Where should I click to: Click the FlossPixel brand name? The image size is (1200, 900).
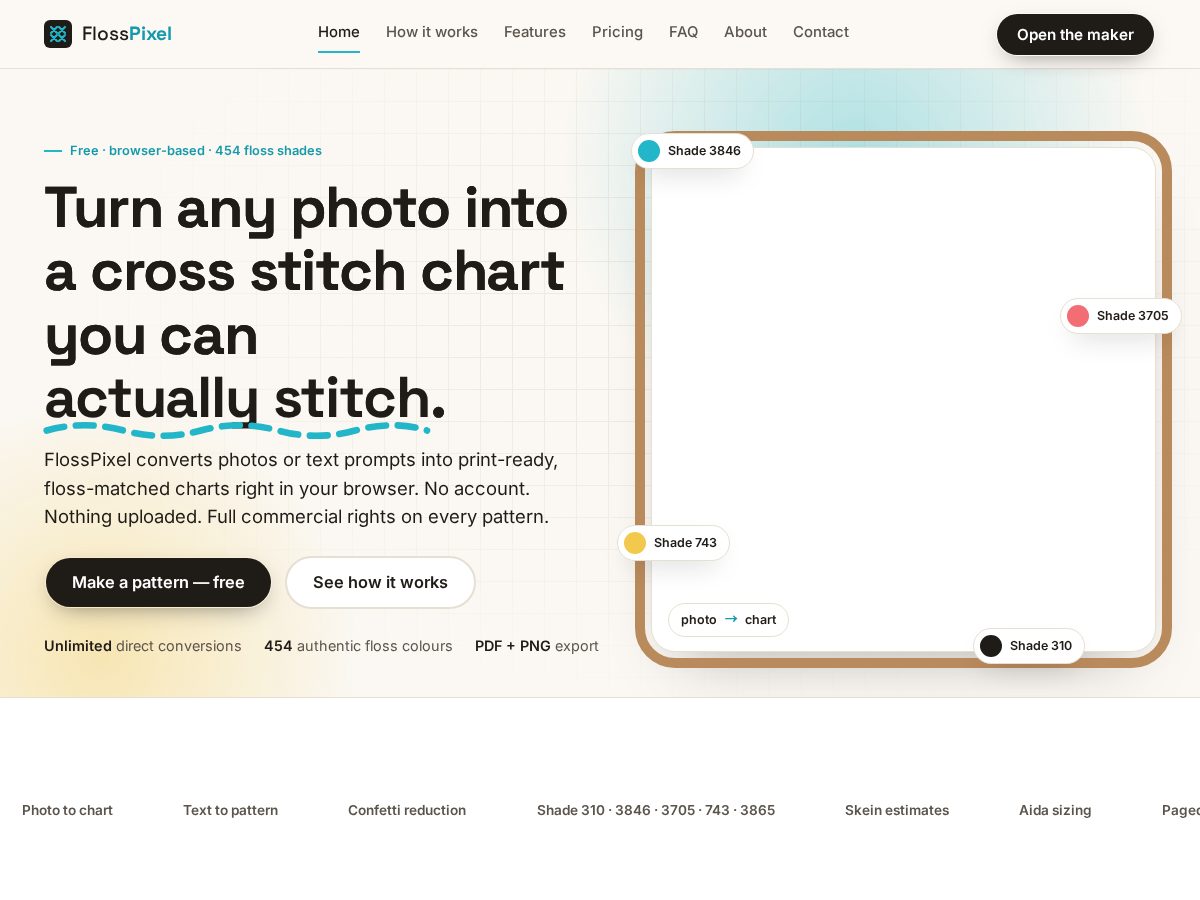[x=127, y=34]
